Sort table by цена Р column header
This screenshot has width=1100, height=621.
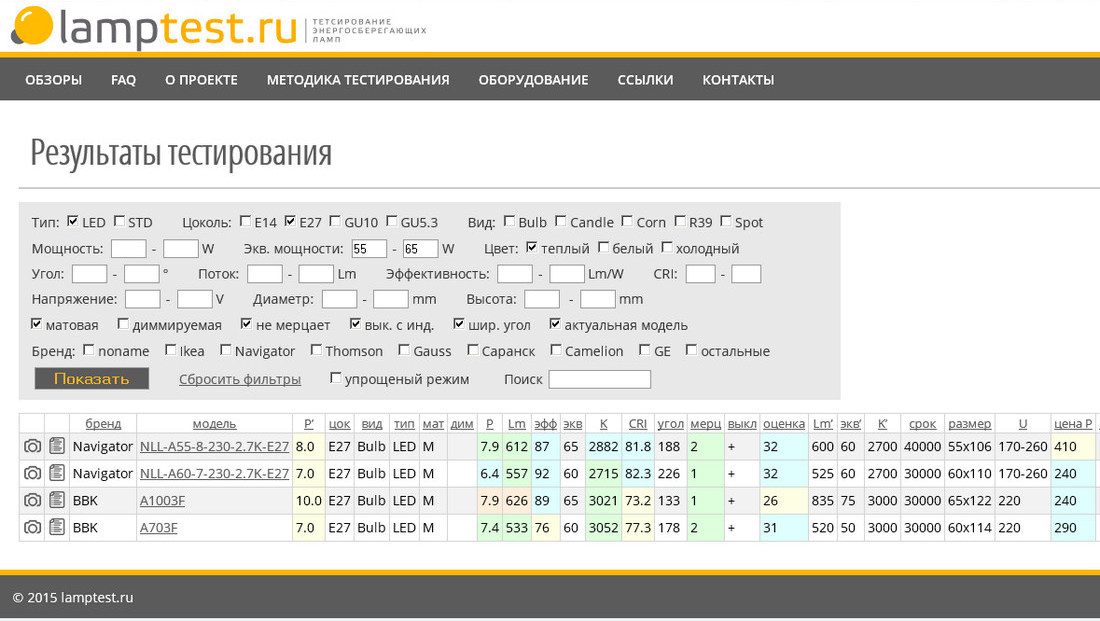point(1073,424)
